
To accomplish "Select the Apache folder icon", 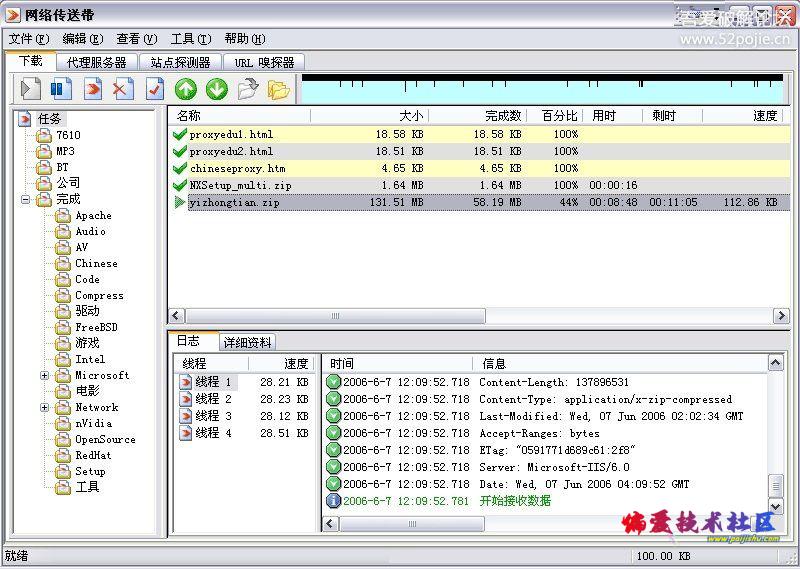I will pos(63,216).
